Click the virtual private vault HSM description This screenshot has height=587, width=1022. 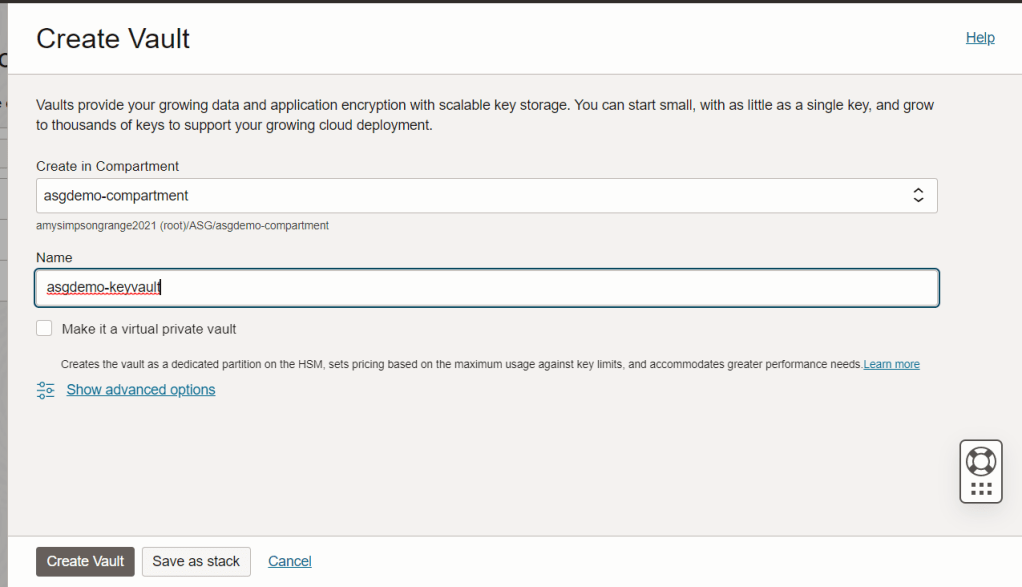point(460,365)
